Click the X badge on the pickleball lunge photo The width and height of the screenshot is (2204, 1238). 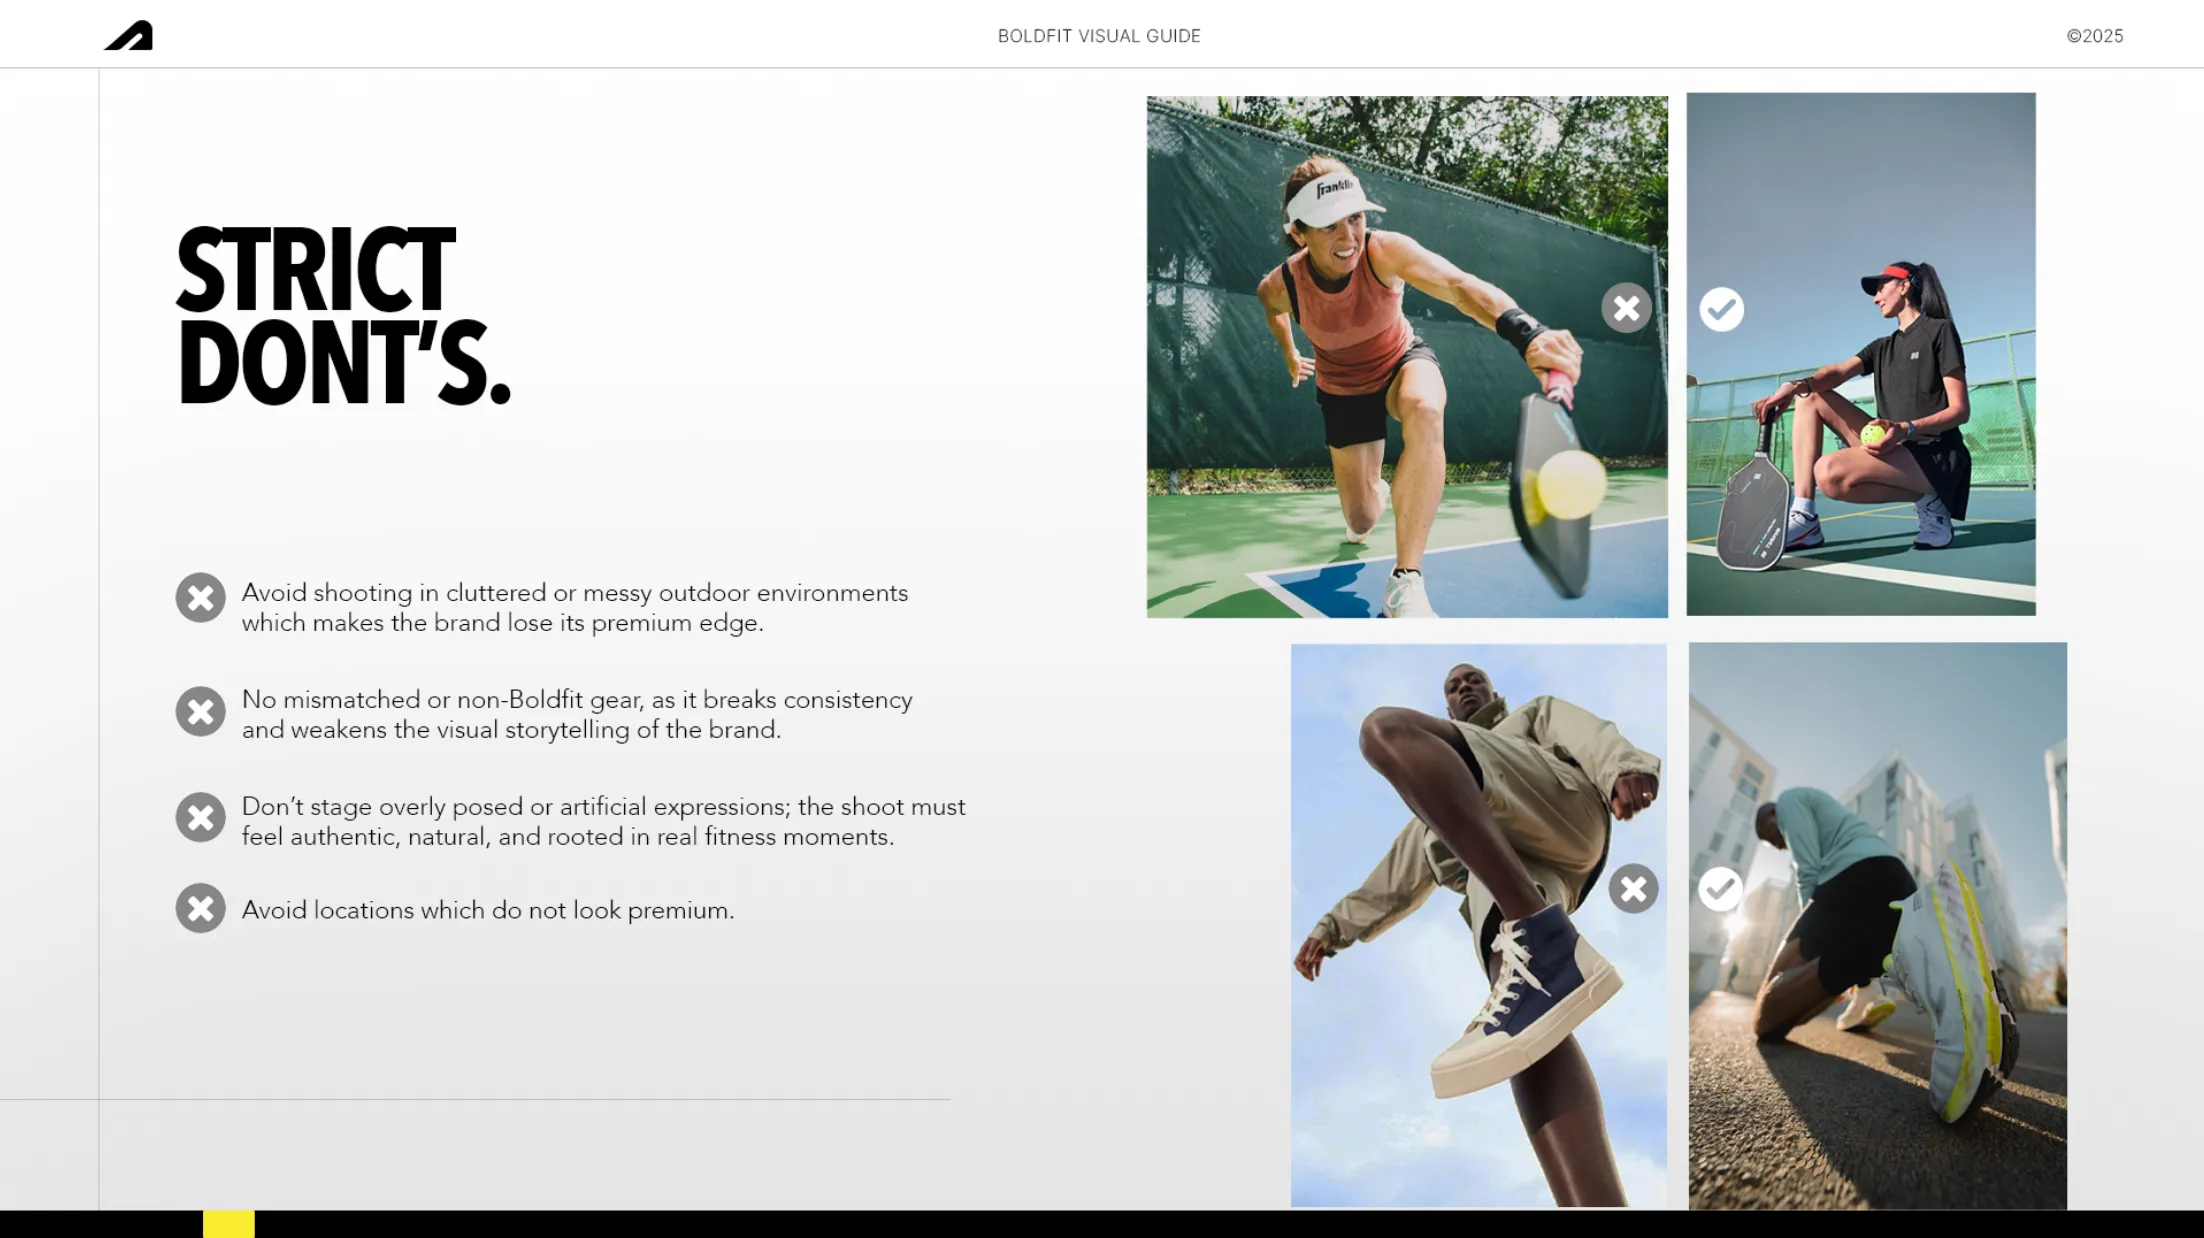[1626, 308]
